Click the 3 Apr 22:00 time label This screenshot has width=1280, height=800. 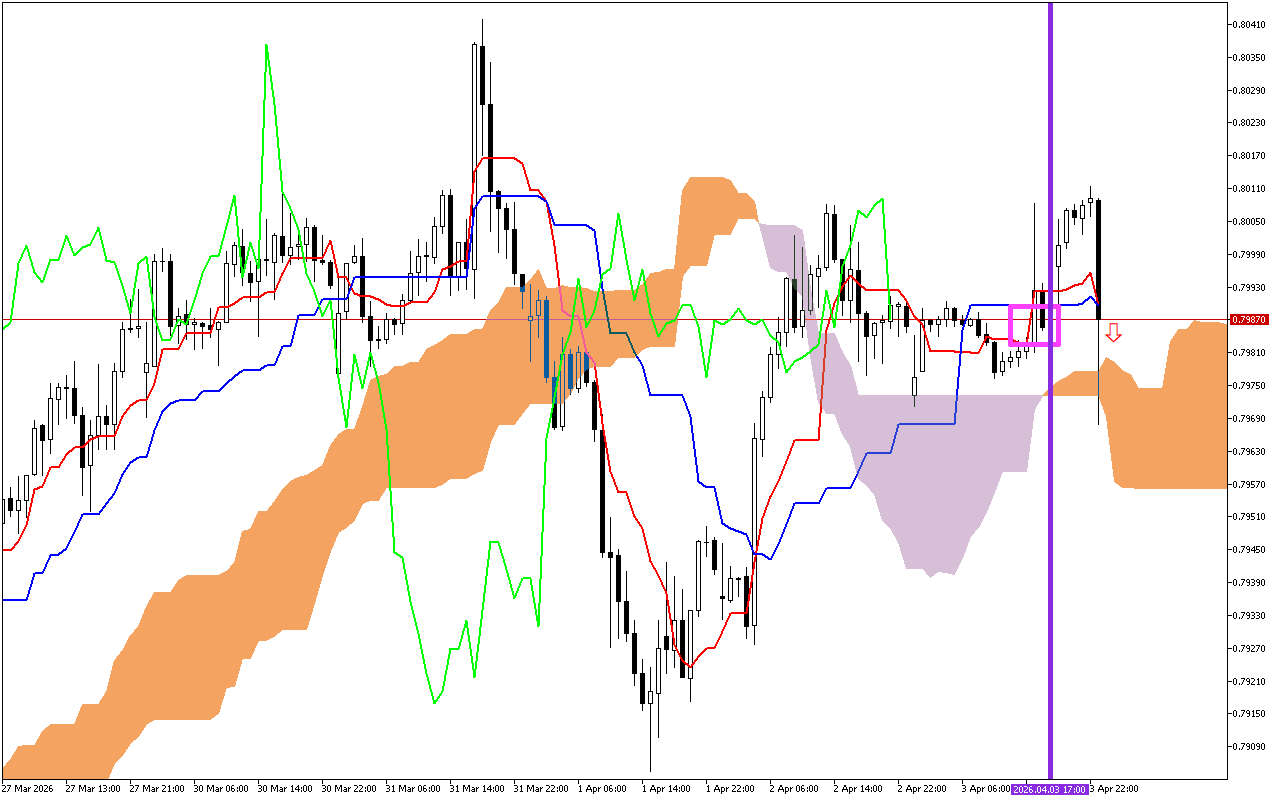(x=1110, y=788)
